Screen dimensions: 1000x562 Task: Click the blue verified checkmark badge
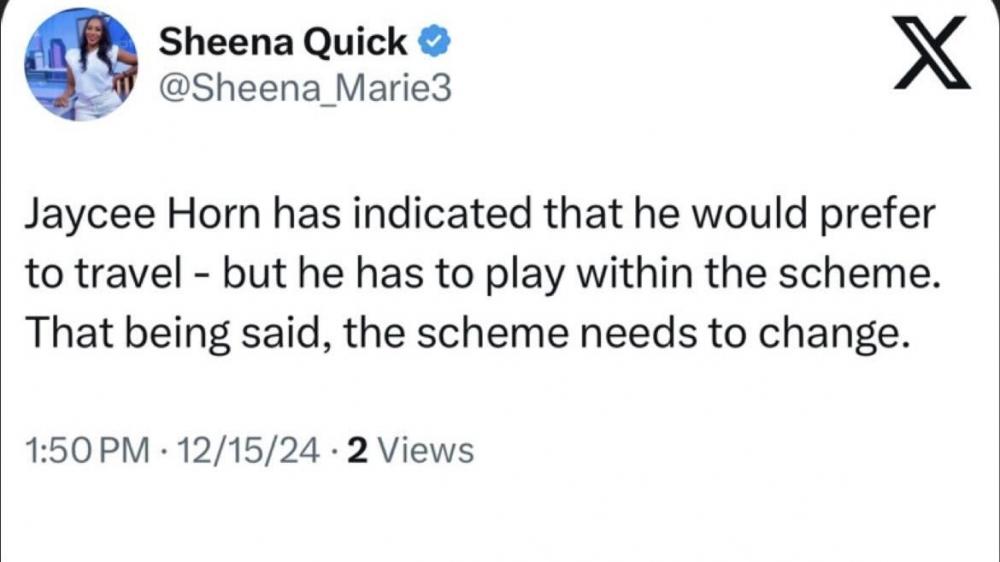(432, 42)
